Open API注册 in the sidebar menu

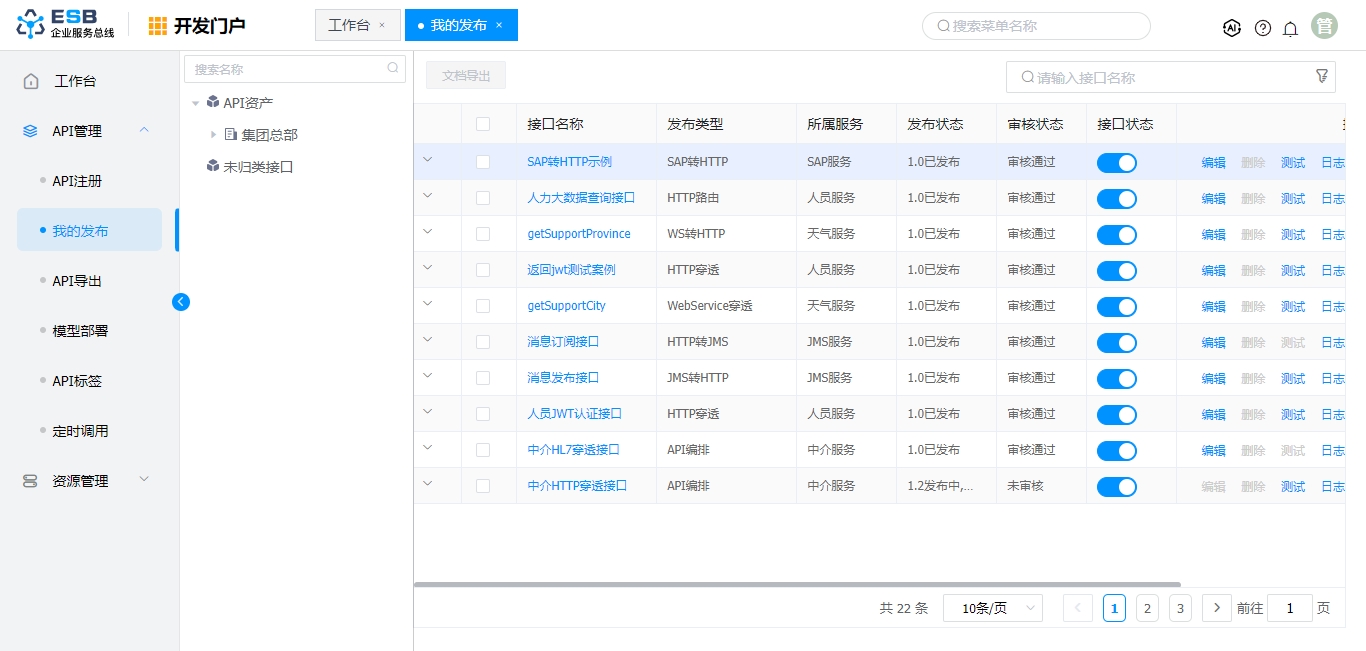pyautogui.click(x=77, y=181)
